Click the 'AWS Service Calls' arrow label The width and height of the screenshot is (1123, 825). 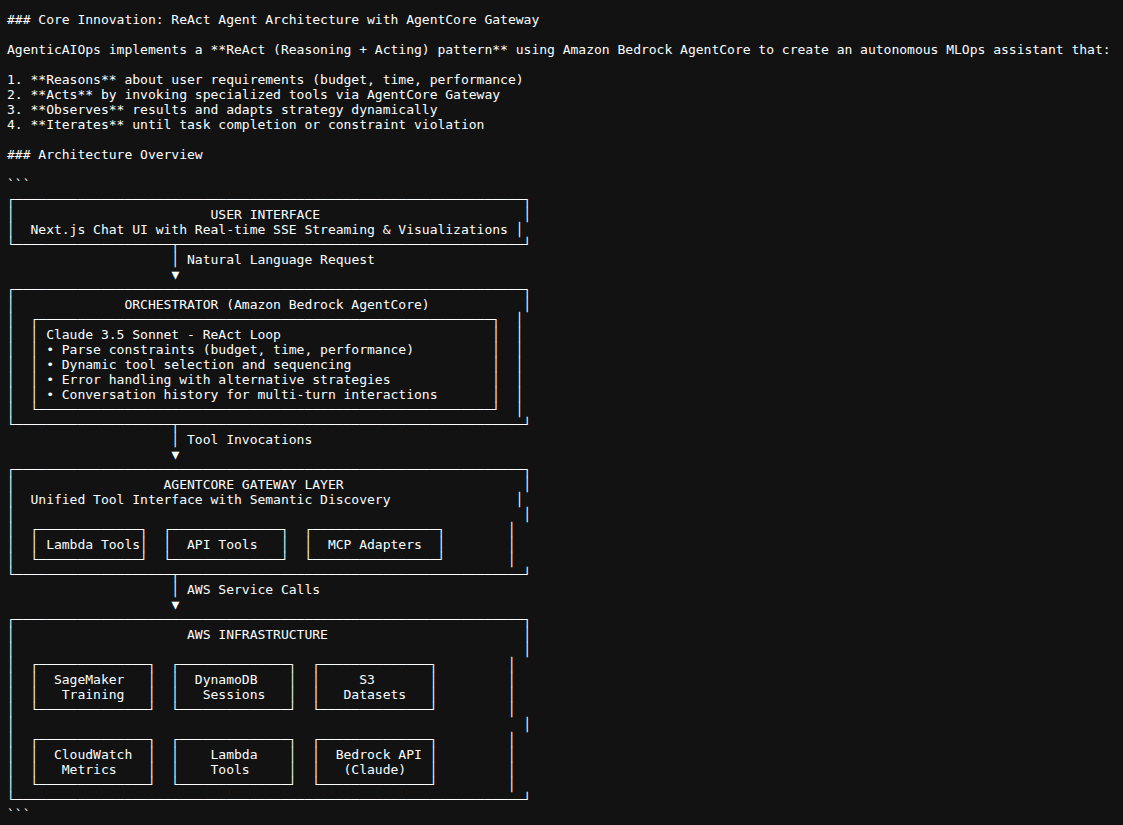[x=254, y=590]
